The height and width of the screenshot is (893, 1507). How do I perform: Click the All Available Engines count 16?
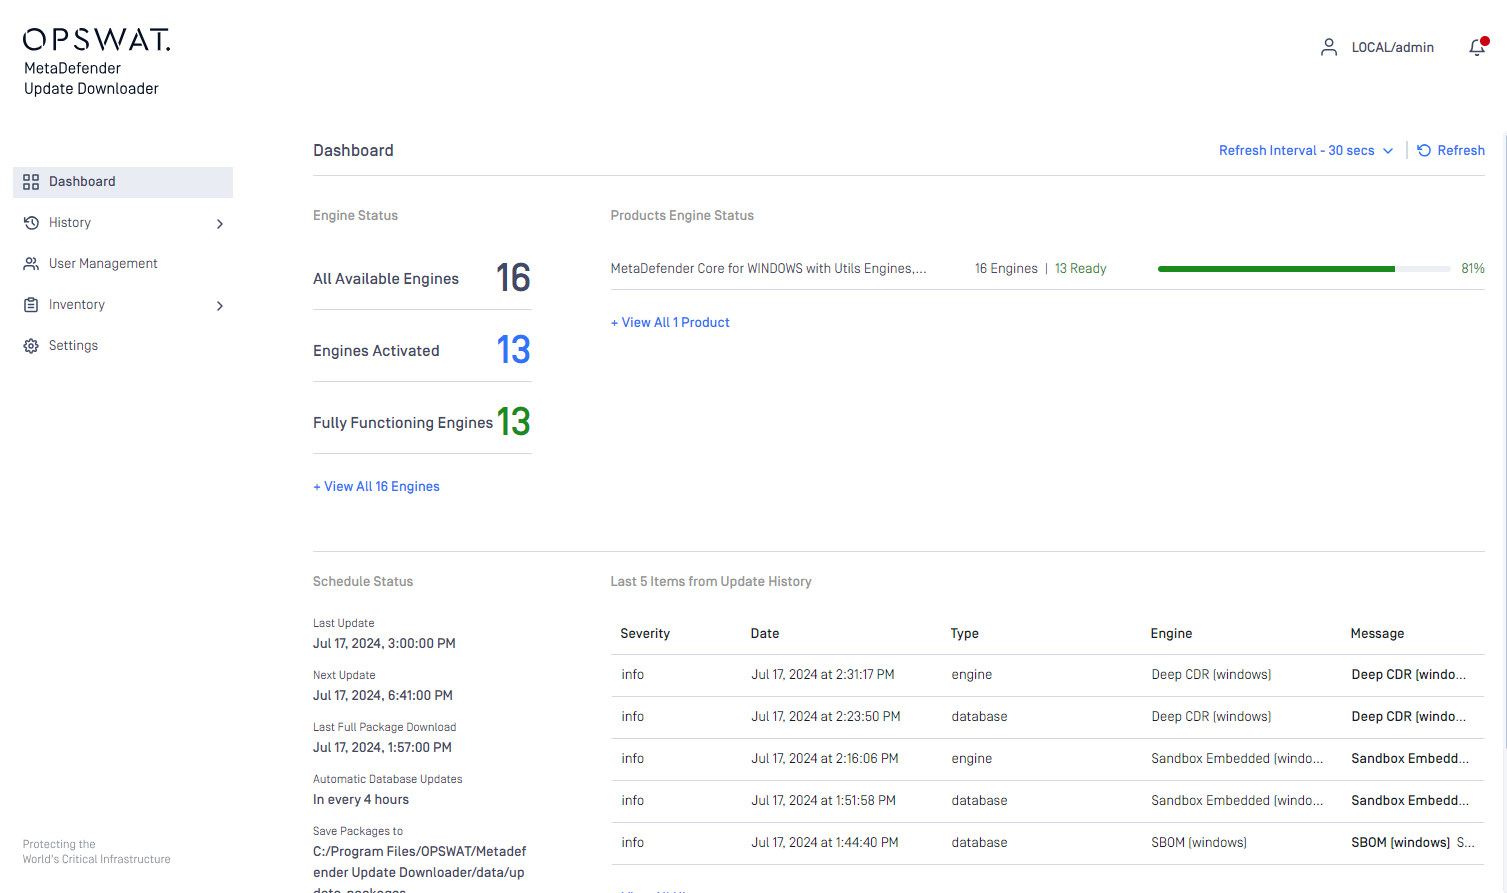513,278
